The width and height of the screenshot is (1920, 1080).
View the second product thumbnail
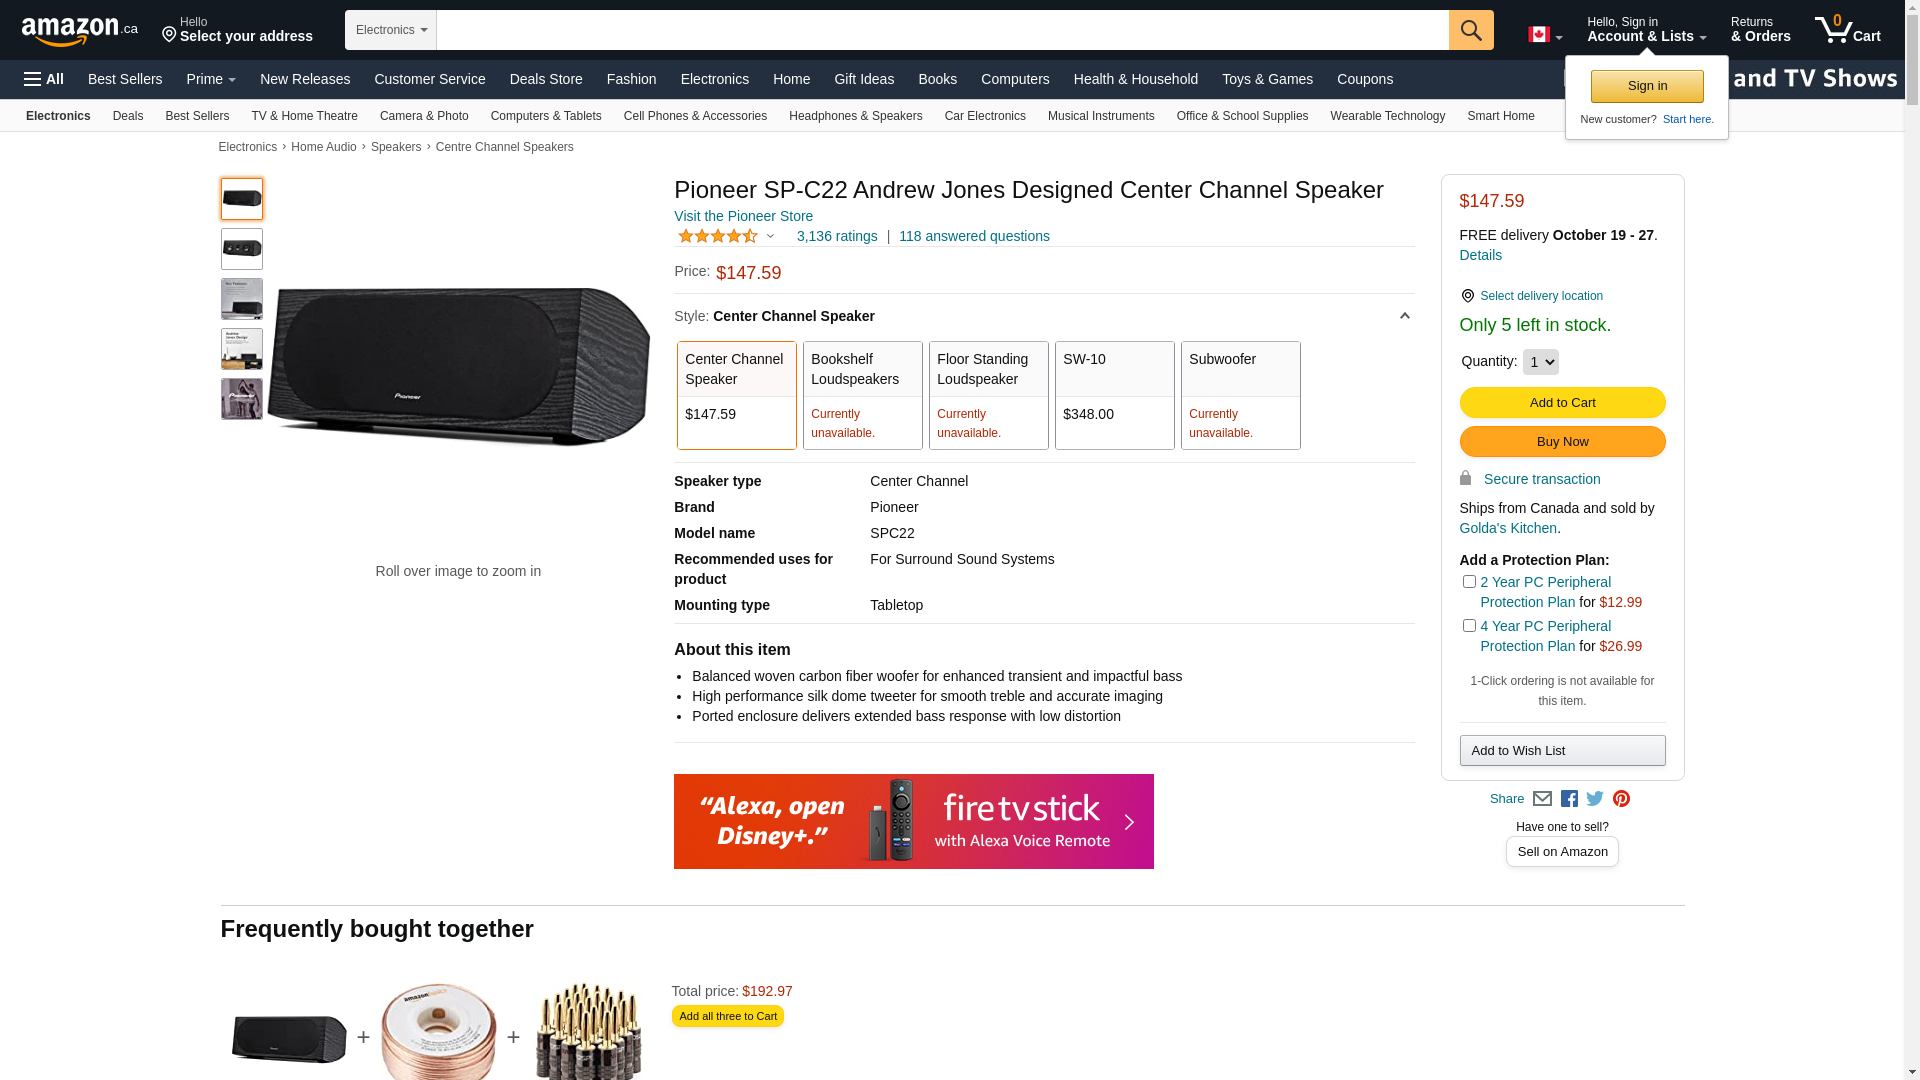(242, 249)
